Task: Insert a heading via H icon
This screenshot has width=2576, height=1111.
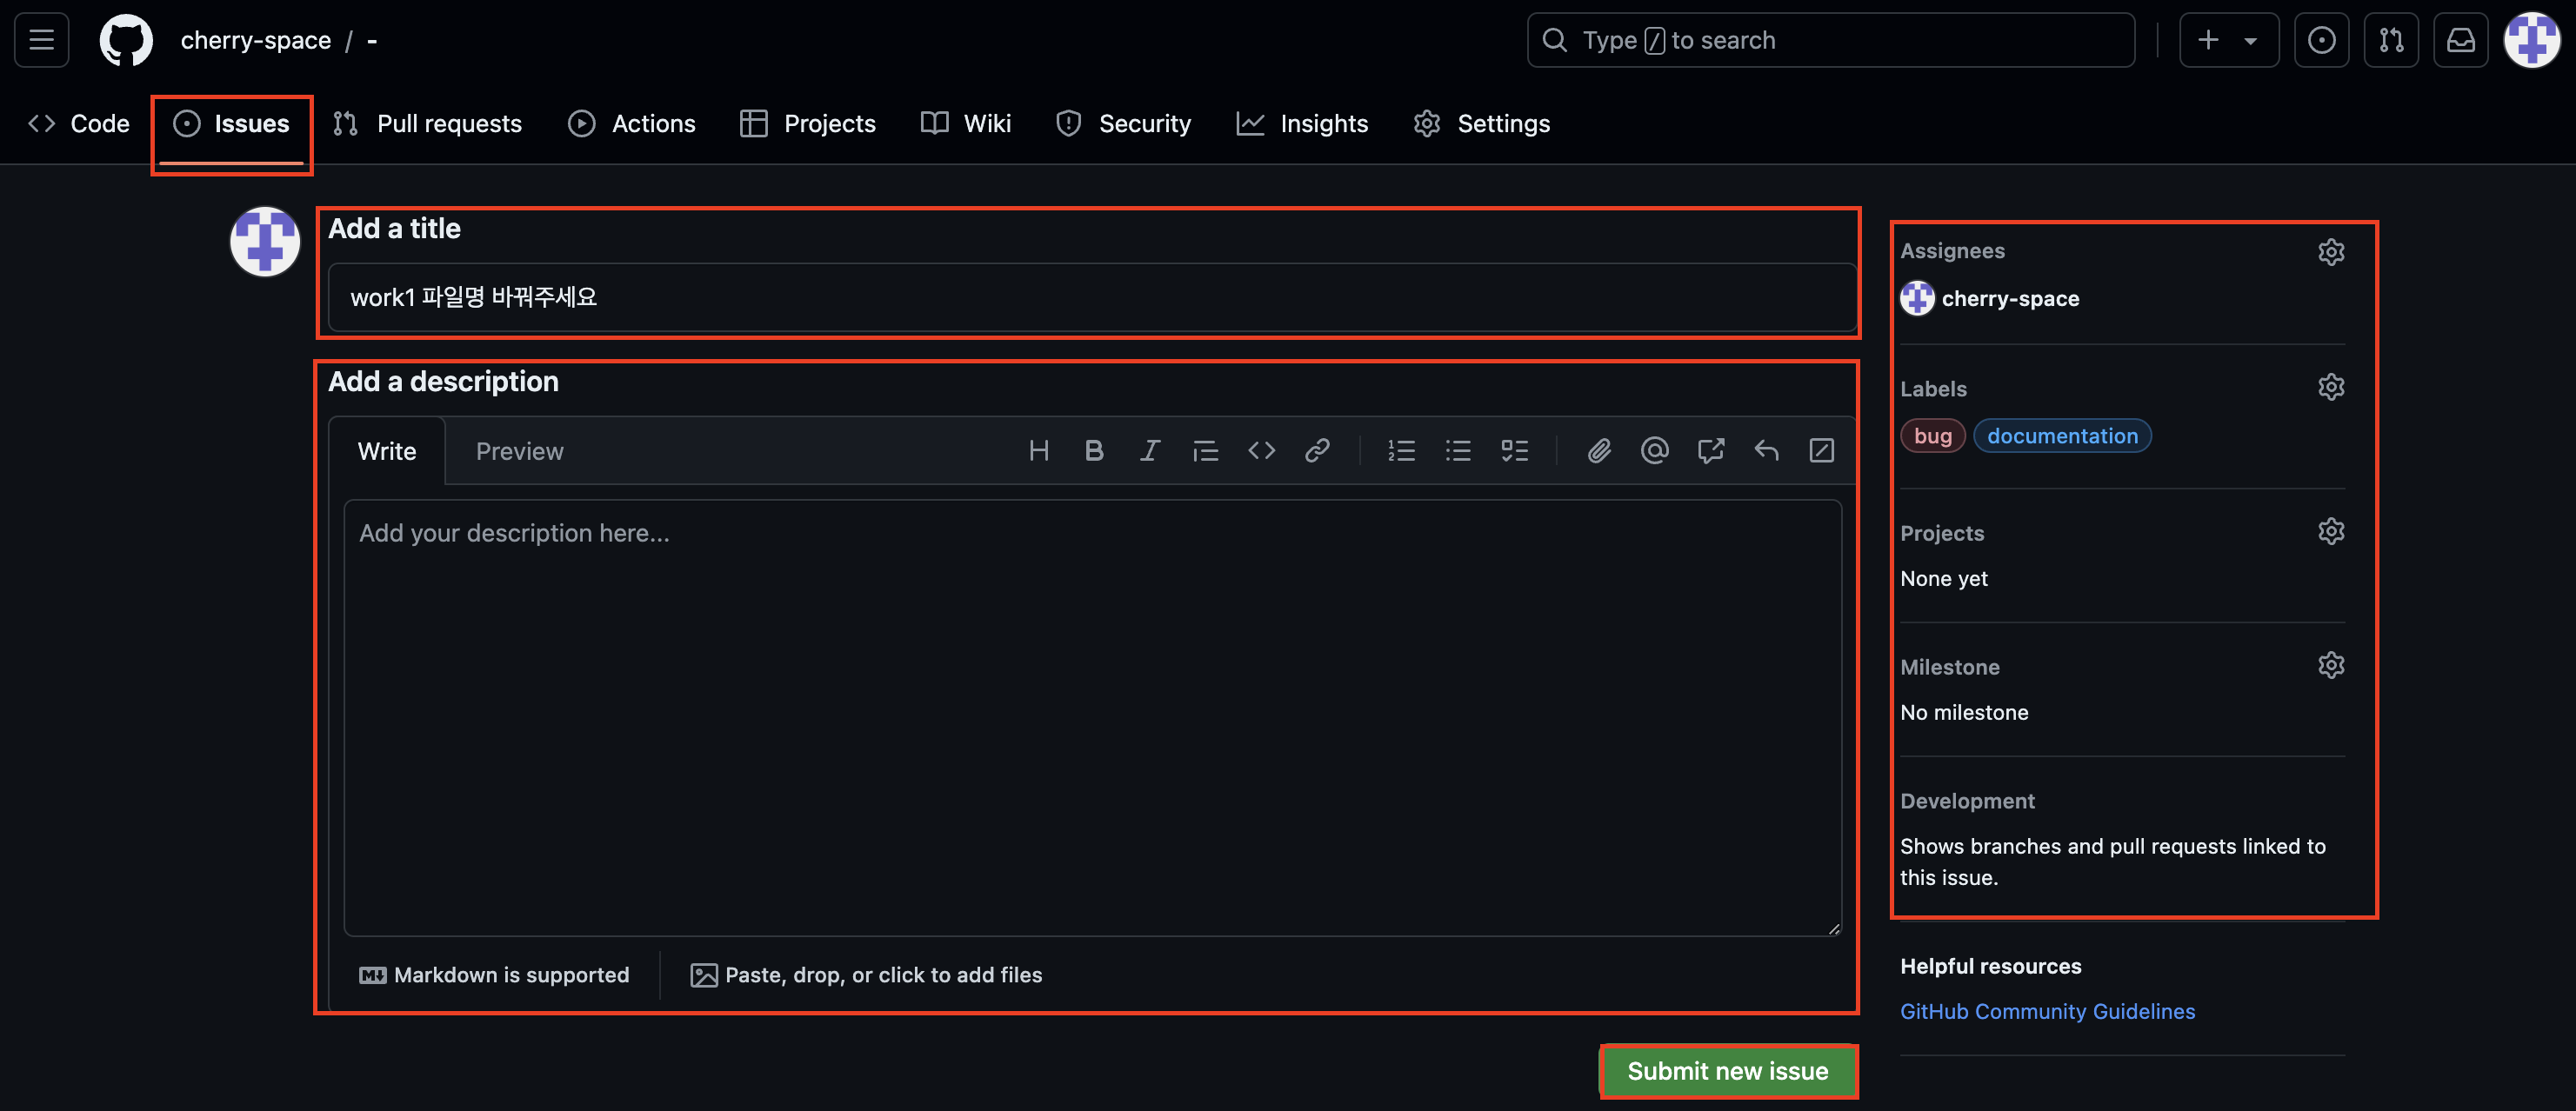Action: pos(1038,451)
